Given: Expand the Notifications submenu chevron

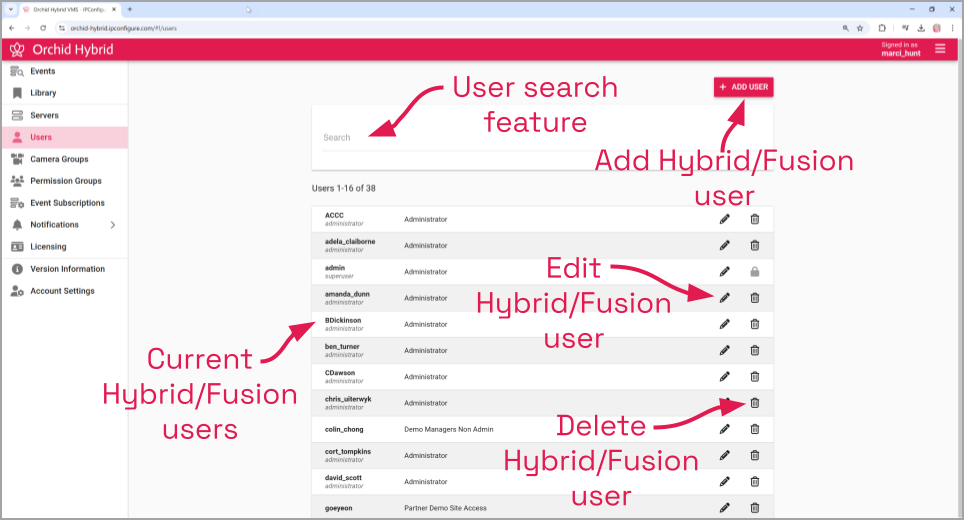Looking at the screenshot, I should (x=113, y=225).
